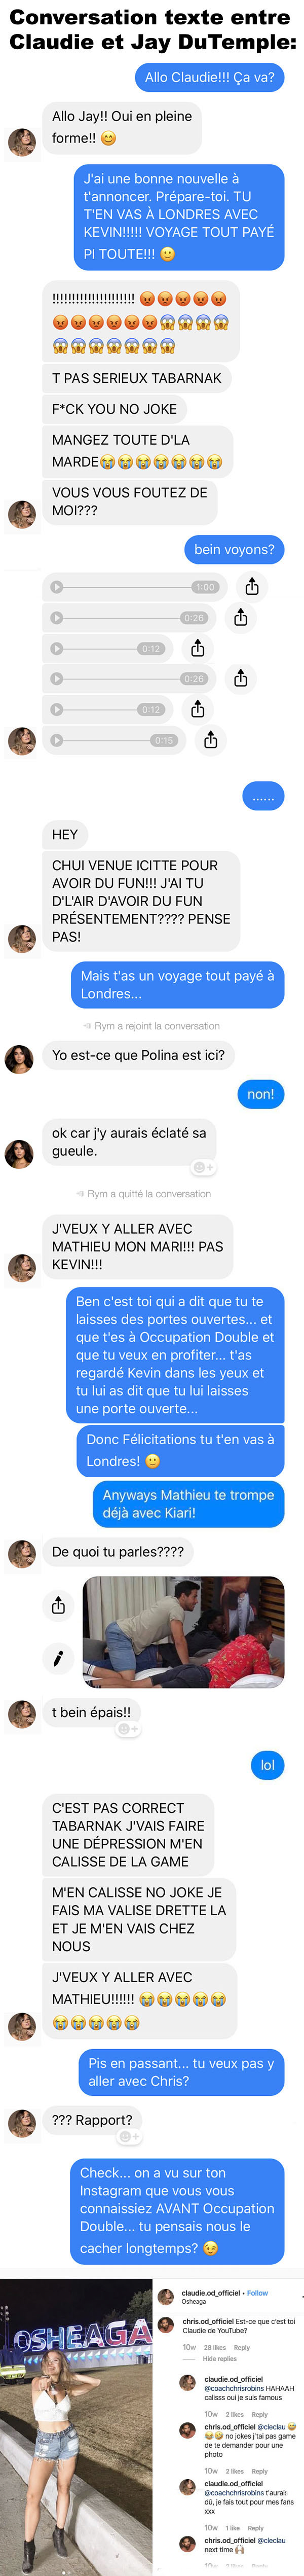React to "j'y aurais éclaté sa gueule" message

(203, 1167)
